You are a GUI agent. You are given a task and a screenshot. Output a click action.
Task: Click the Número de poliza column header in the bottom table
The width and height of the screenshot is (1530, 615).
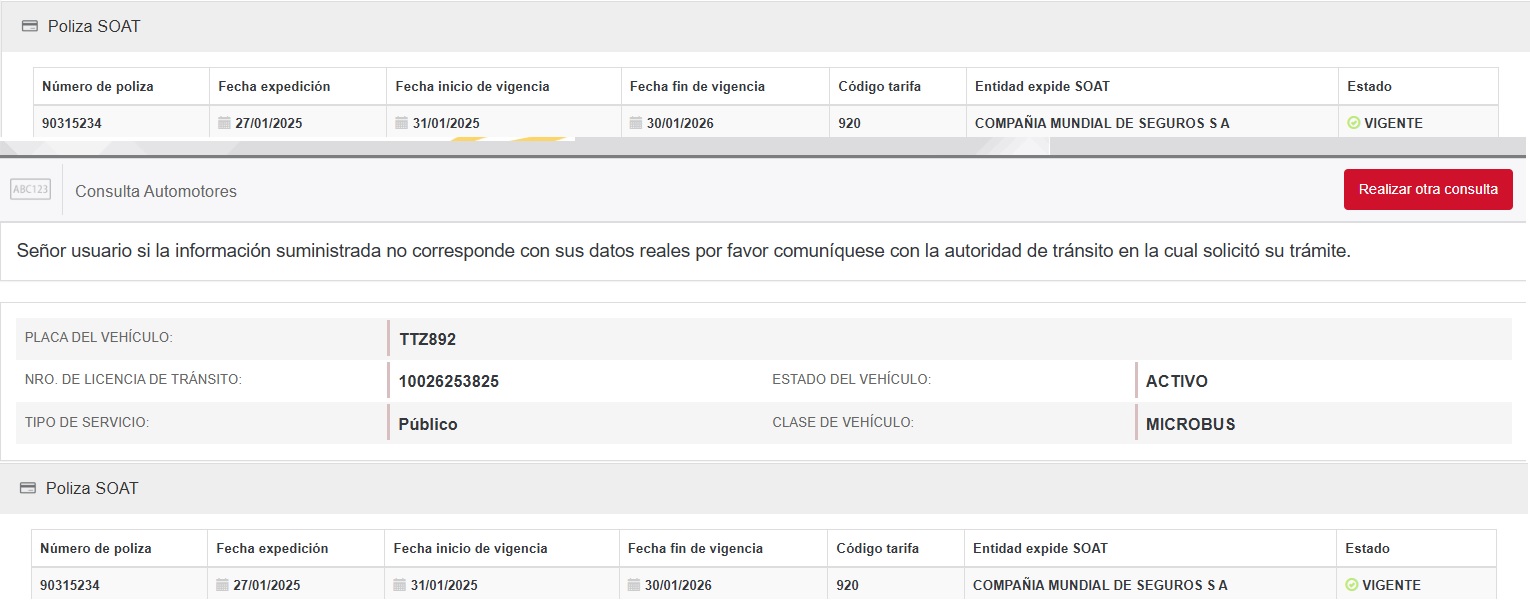point(96,548)
